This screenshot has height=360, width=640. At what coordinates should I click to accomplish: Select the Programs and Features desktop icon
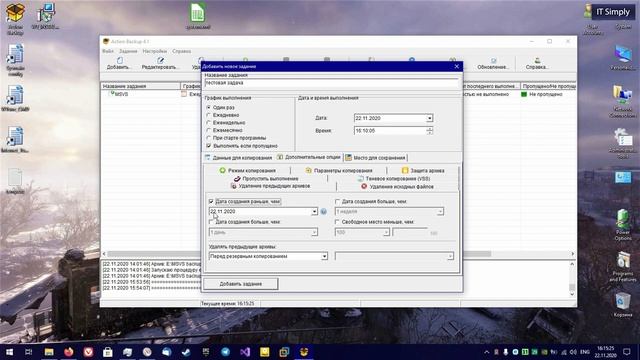click(622, 267)
